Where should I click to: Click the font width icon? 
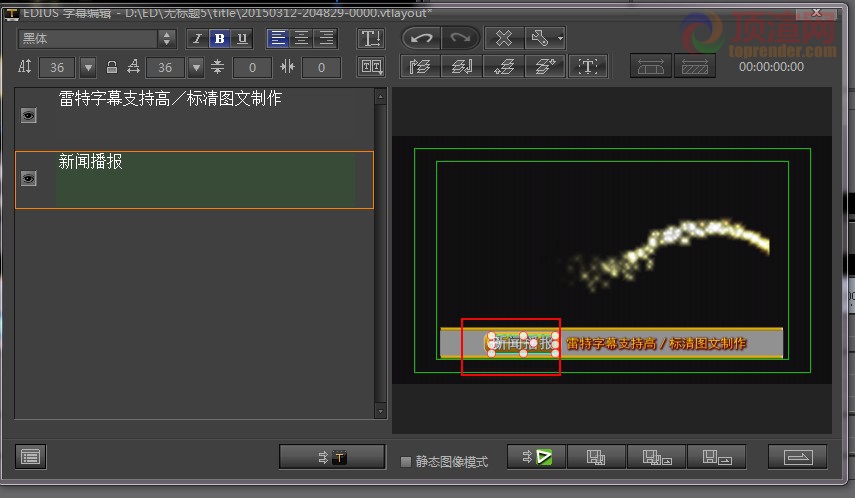[x=134, y=67]
